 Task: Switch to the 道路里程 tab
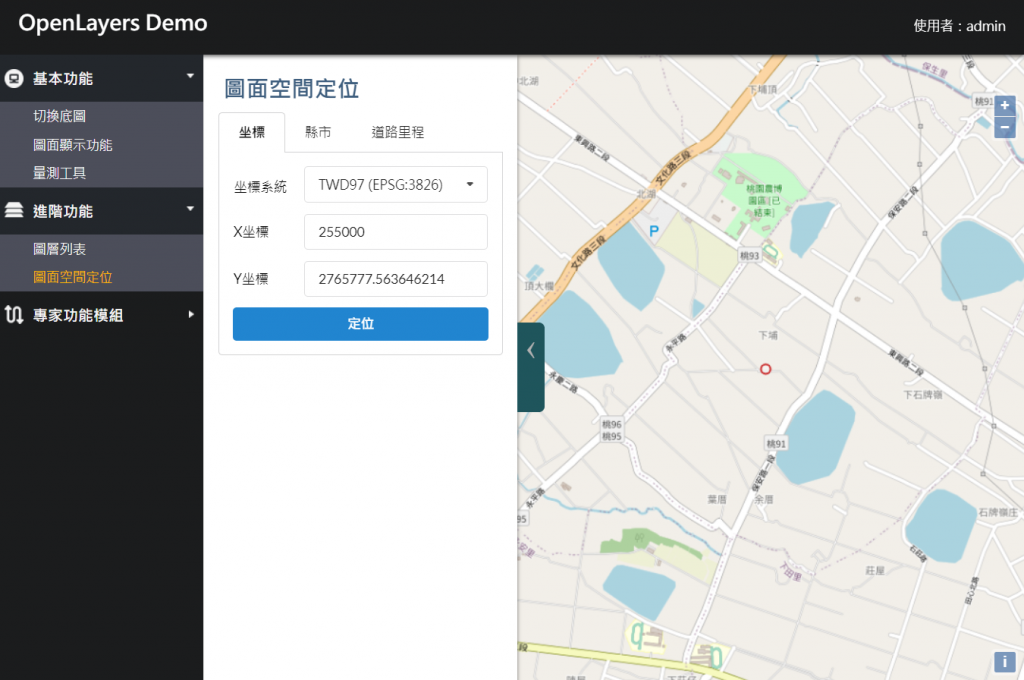pos(398,133)
